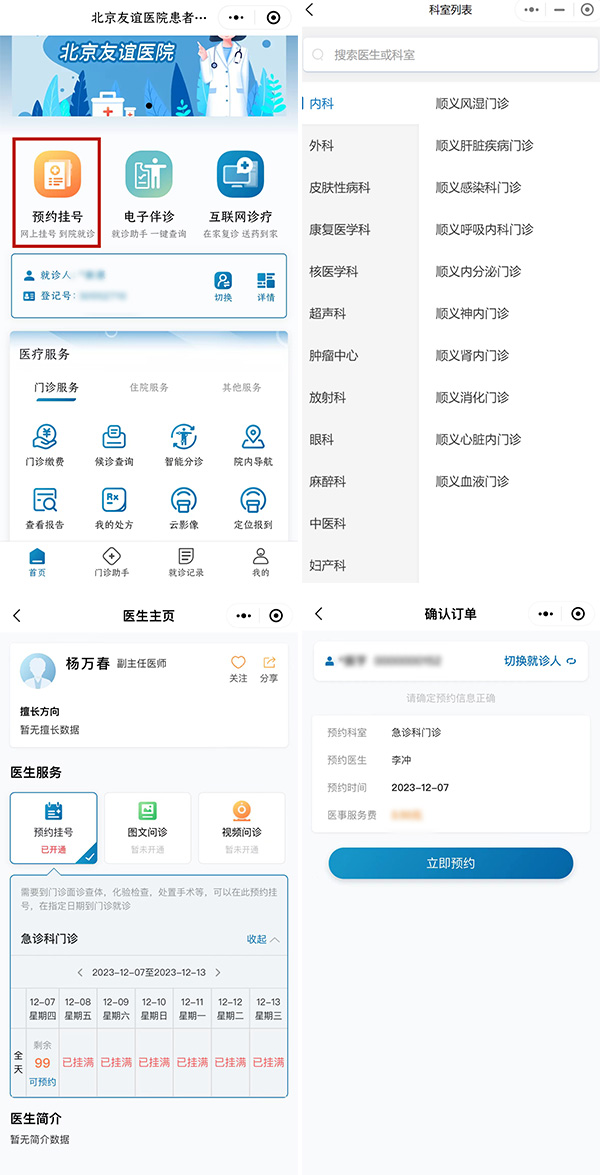The image size is (600, 1175).
Task: Open 门诊缴费 outpatient payment icon
Action: (x=44, y=437)
